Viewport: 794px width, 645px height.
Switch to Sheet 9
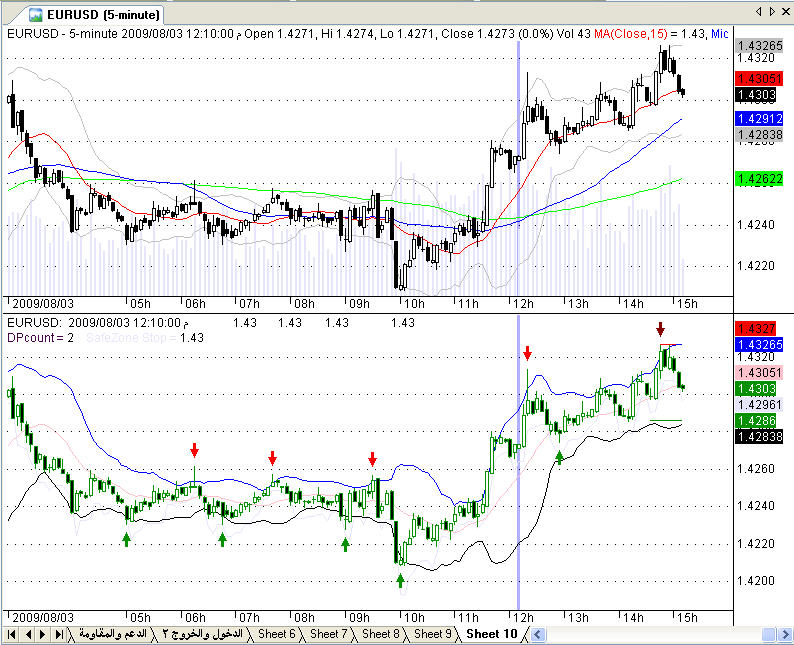pos(432,634)
